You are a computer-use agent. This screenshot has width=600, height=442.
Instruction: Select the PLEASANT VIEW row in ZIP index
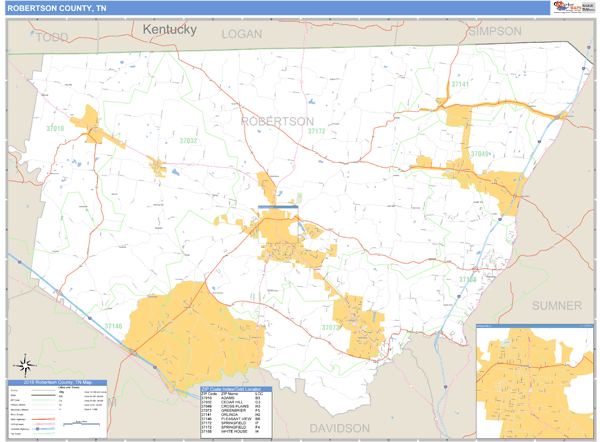point(232,419)
